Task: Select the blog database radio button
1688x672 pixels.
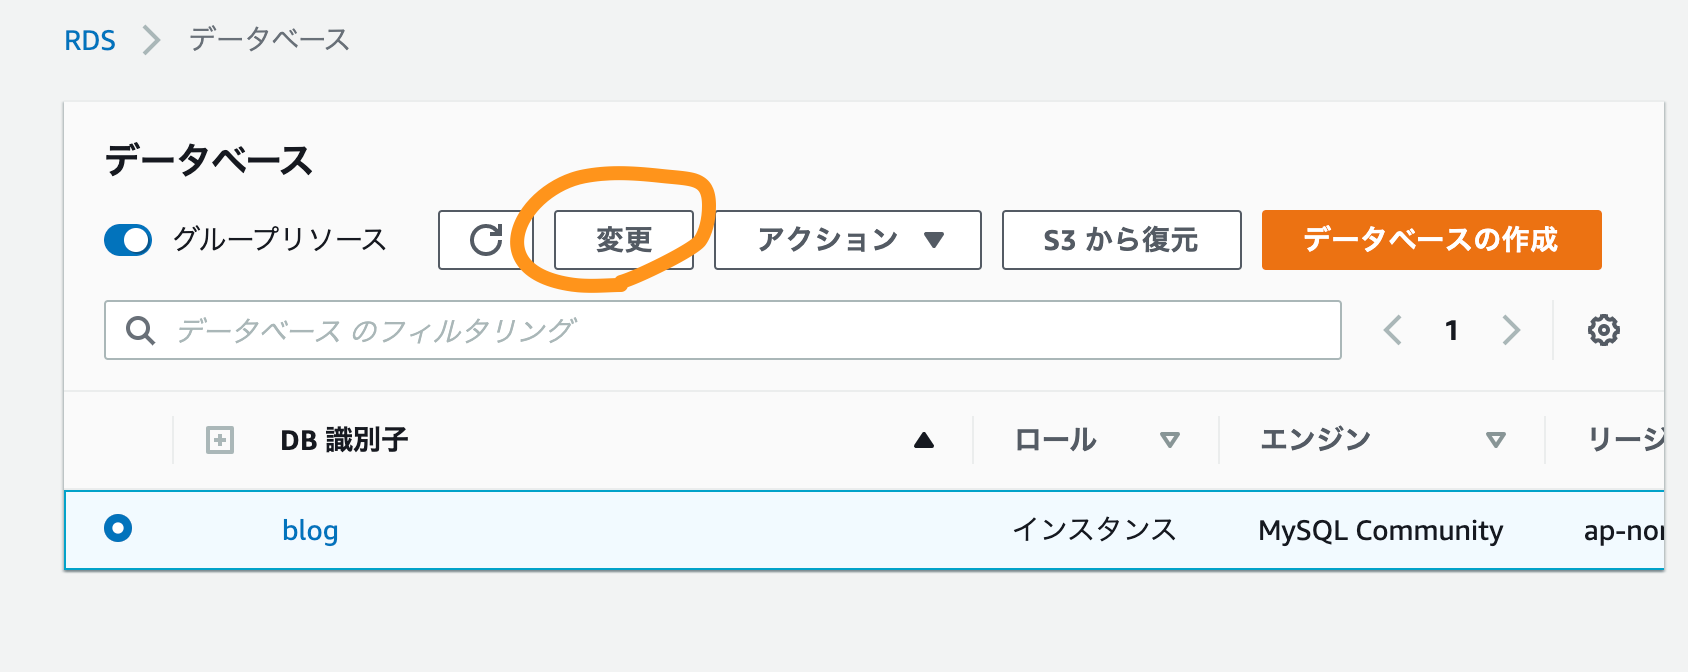Action: (118, 528)
